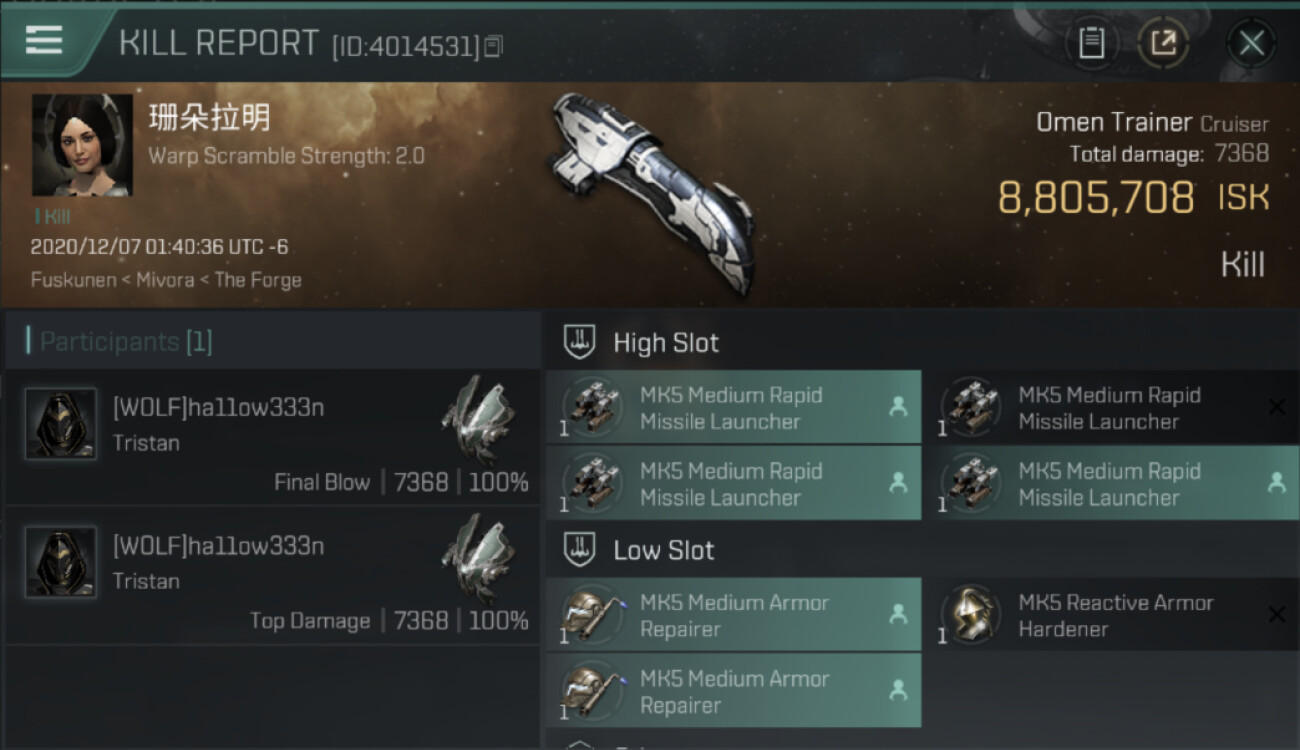Share the kill report externally

click(1163, 42)
